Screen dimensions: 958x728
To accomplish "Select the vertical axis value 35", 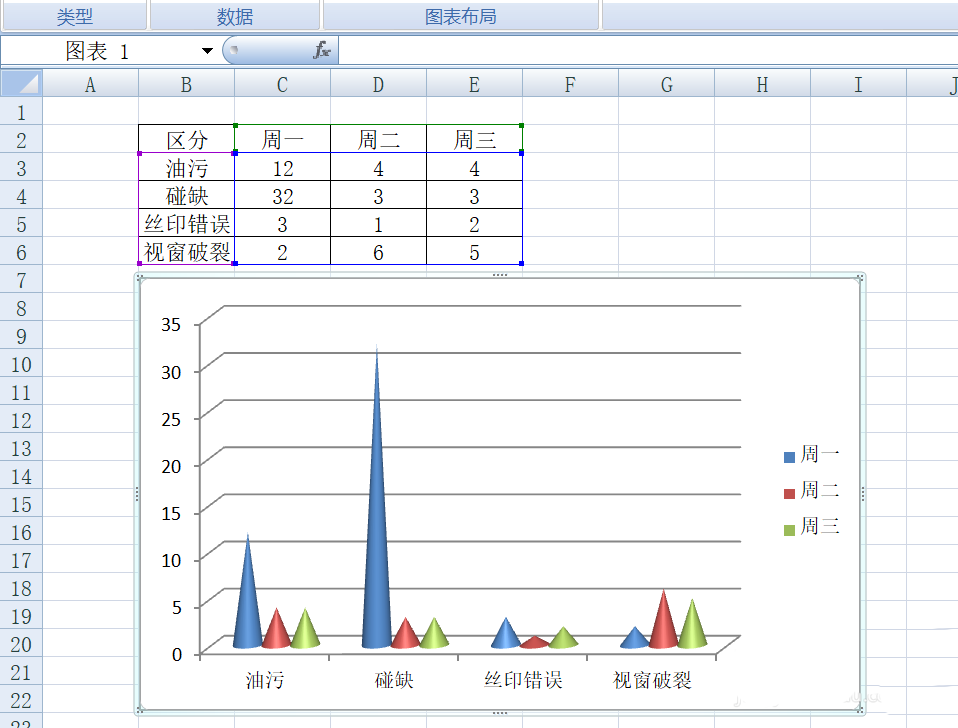I will (170, 325).
